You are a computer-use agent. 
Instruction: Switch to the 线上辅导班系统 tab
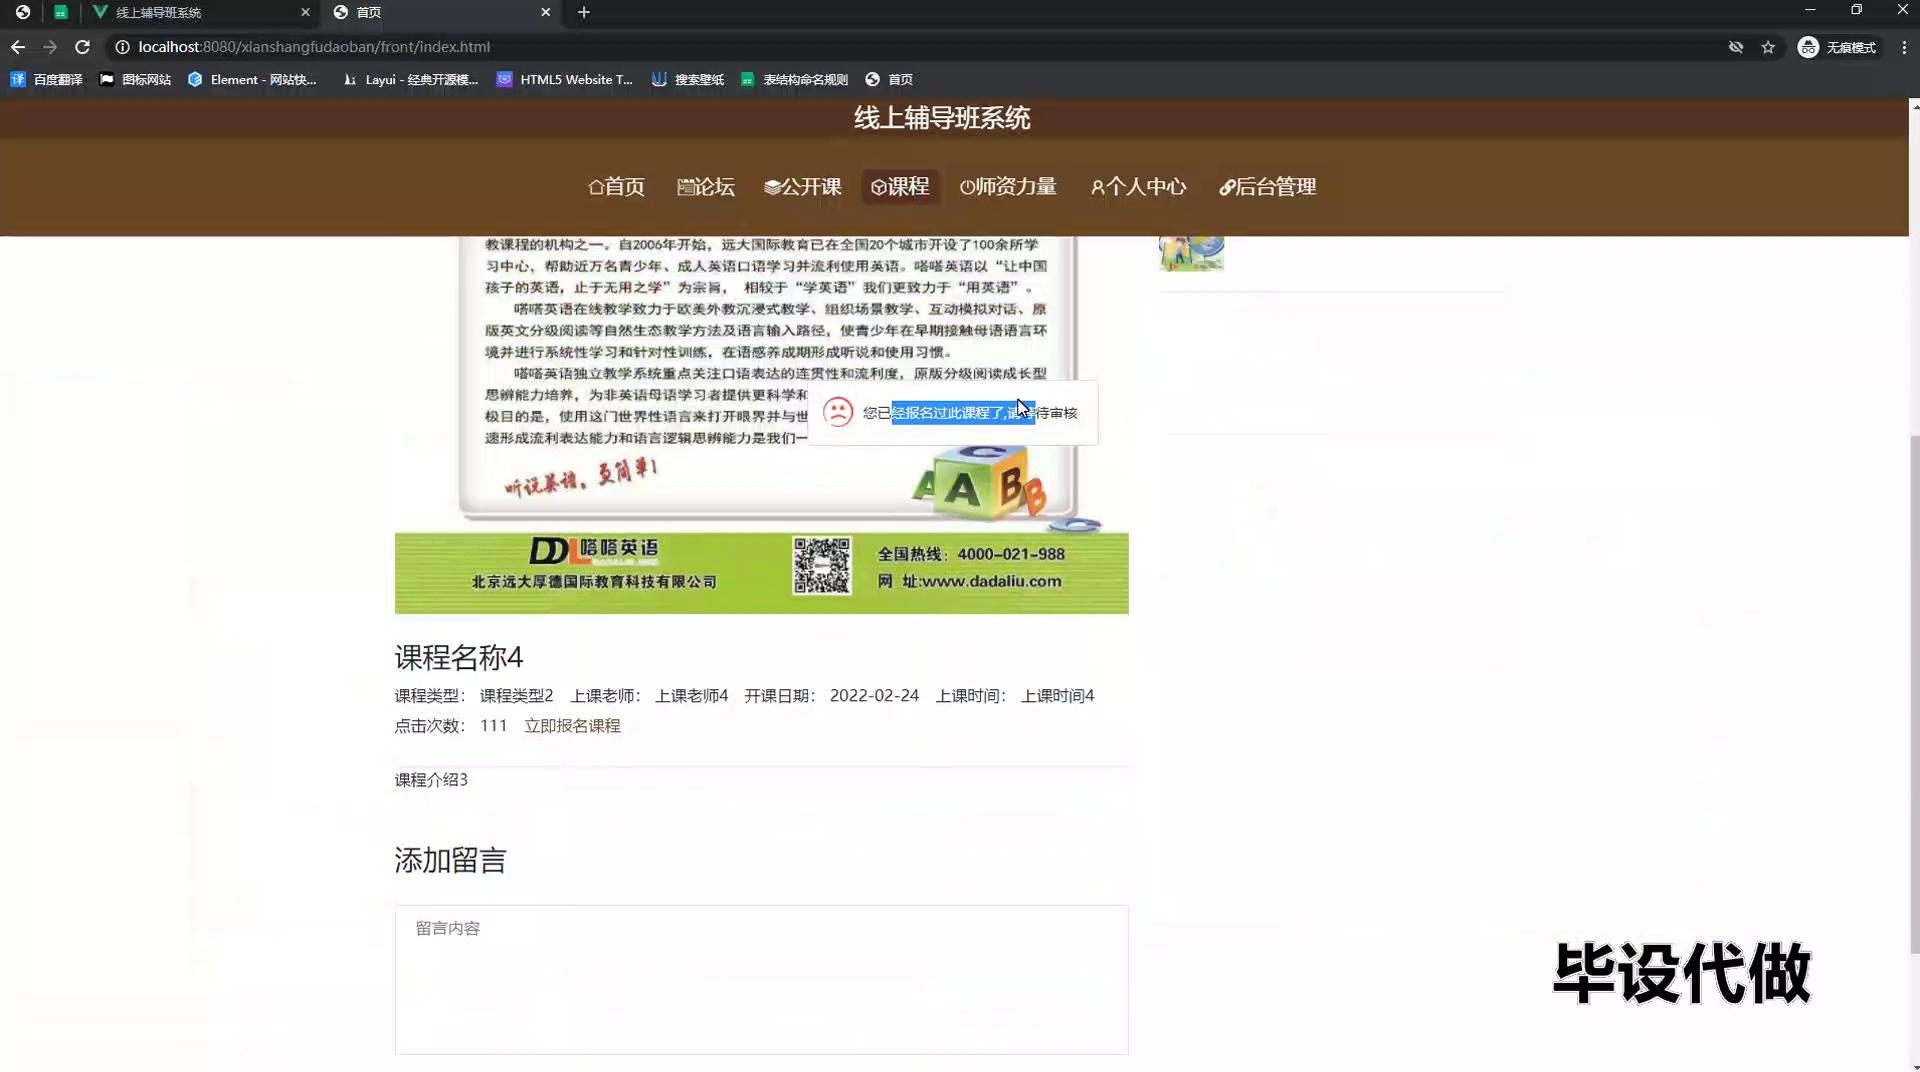pyautogui.click(x=190, y=12)
